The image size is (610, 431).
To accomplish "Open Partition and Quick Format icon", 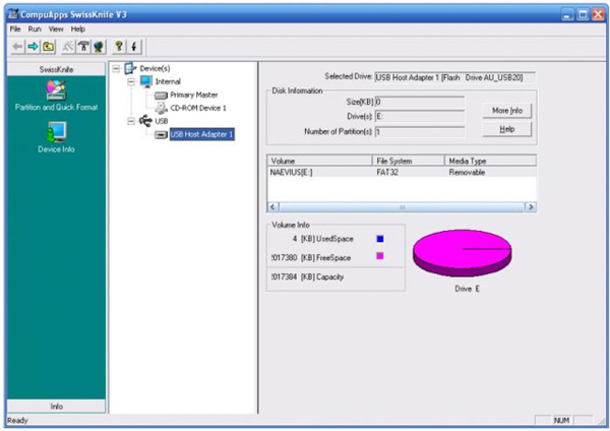I will tap(56, 91).
